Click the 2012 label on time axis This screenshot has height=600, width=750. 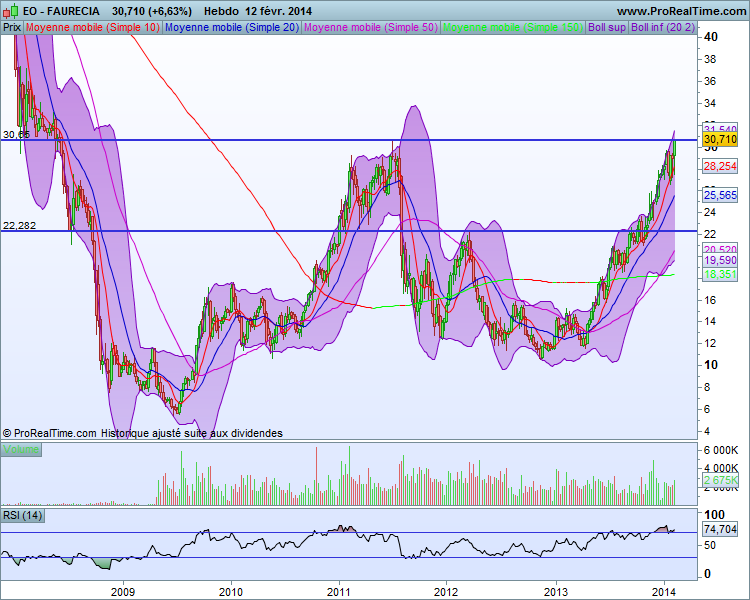click(446, 592)
